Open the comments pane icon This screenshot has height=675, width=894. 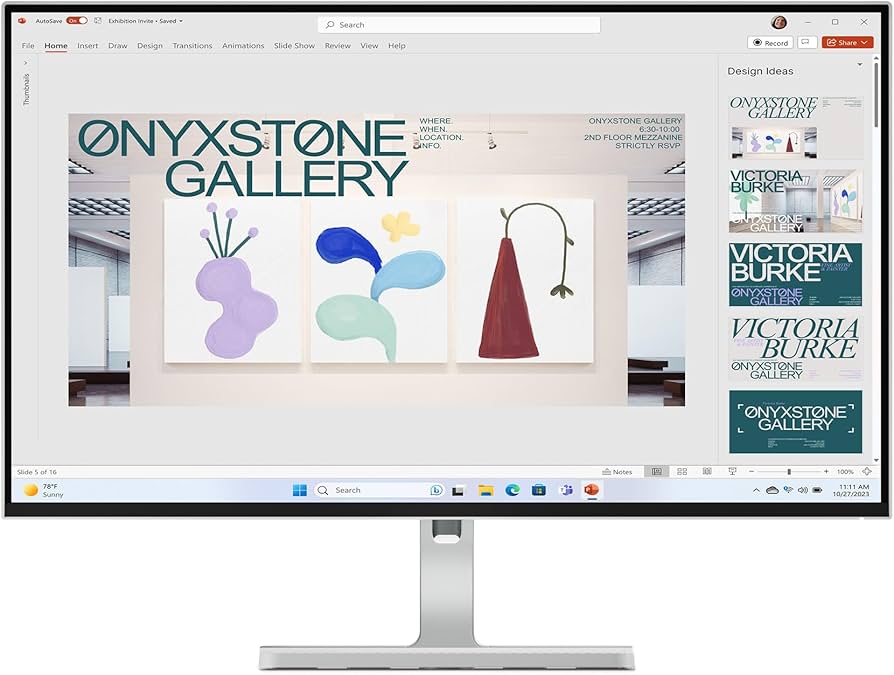coord(807,43)
